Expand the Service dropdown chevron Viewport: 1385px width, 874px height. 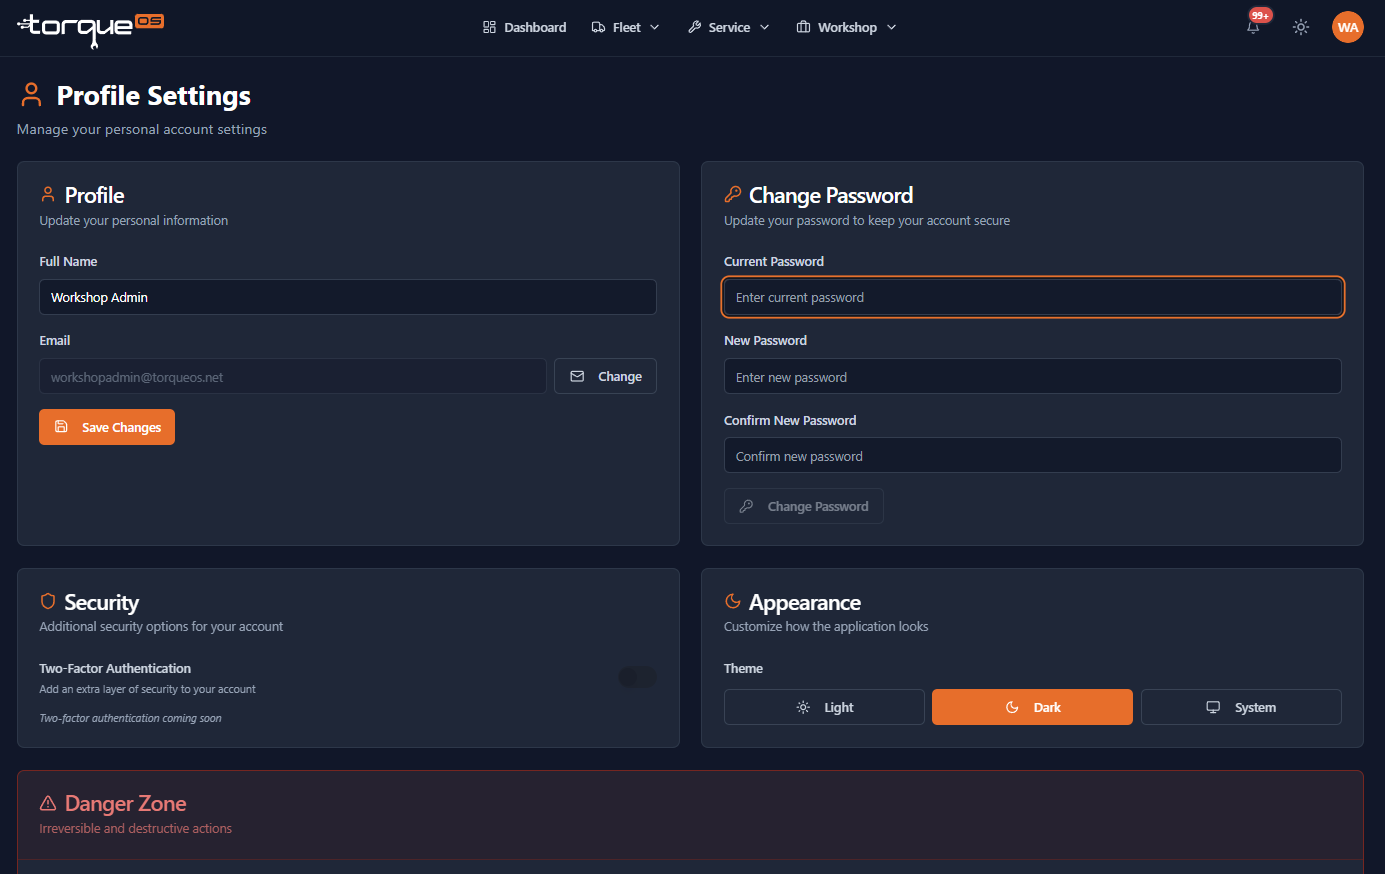point(765,27)
